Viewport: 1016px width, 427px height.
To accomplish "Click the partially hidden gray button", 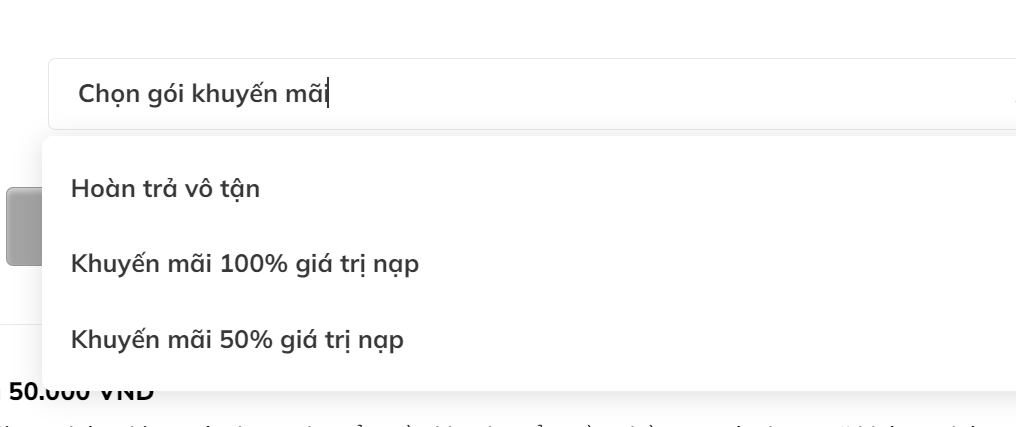I will coord(23,226).
